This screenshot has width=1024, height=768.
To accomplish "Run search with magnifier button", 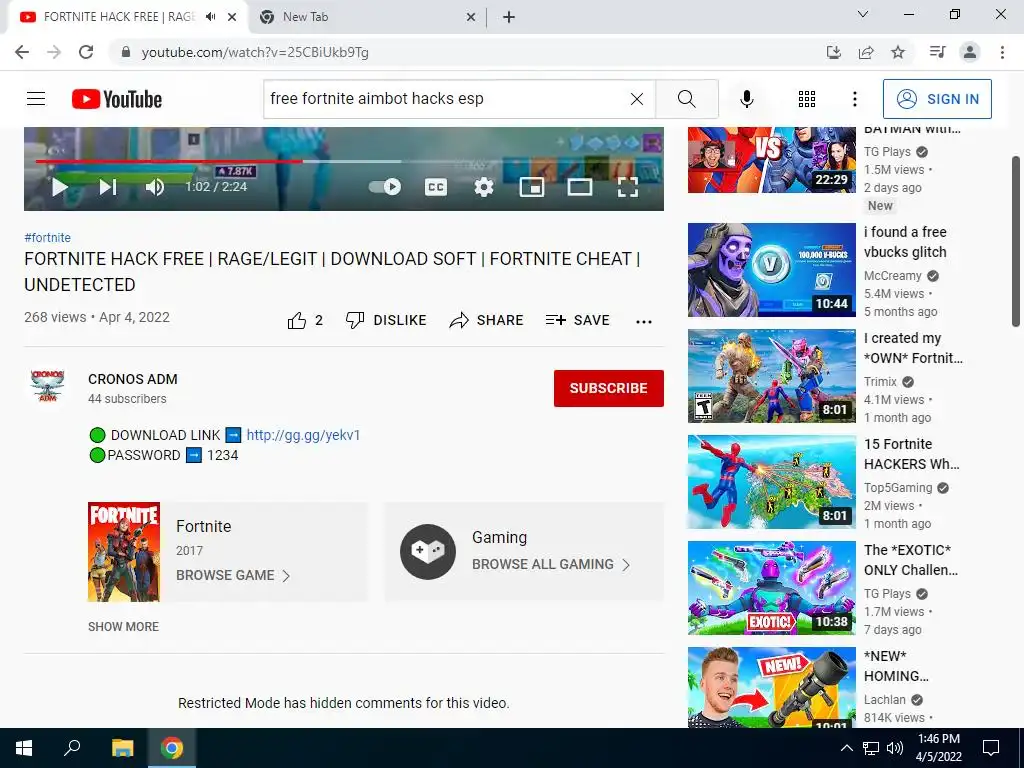I will (x=686, y=99).
